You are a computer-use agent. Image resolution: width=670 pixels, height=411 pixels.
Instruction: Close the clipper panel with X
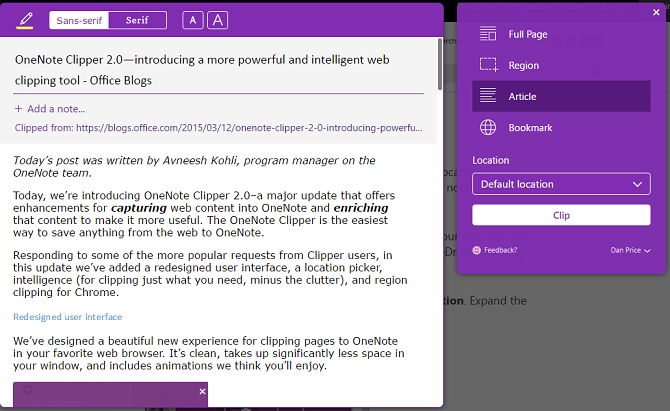point(656,12)
